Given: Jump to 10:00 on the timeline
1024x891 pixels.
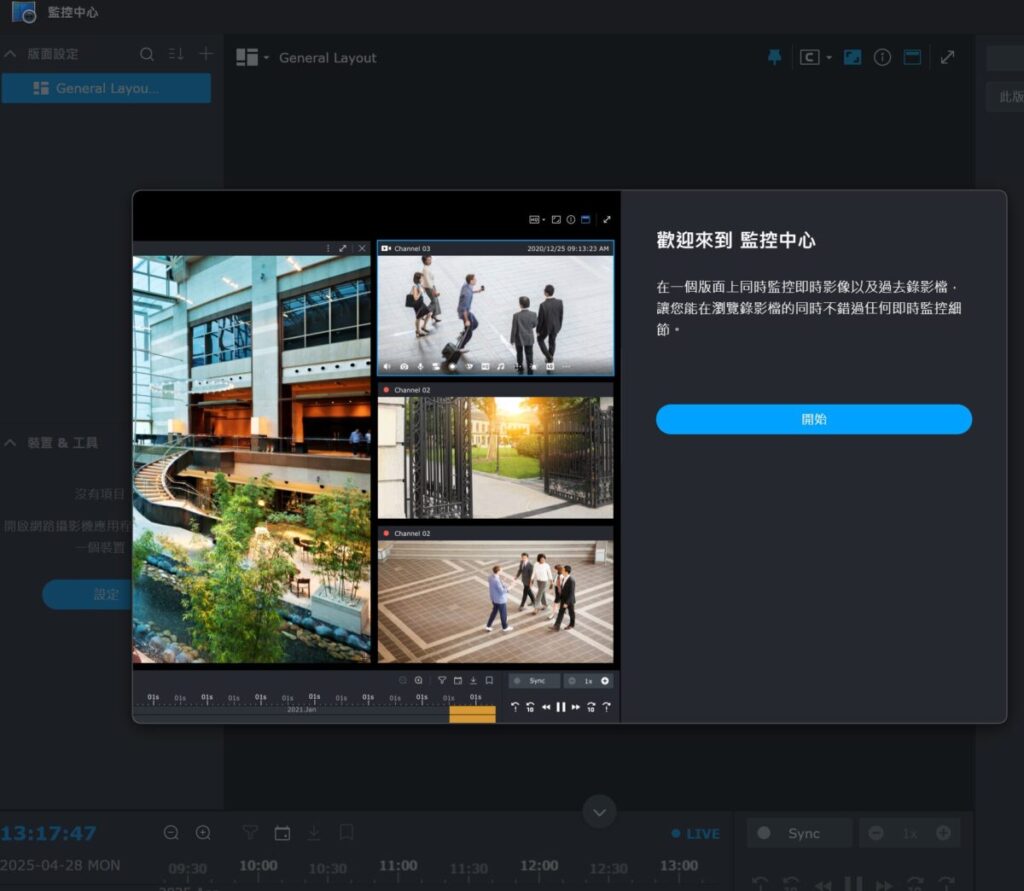Looking at the screenshot, I should tap(258, 866).
